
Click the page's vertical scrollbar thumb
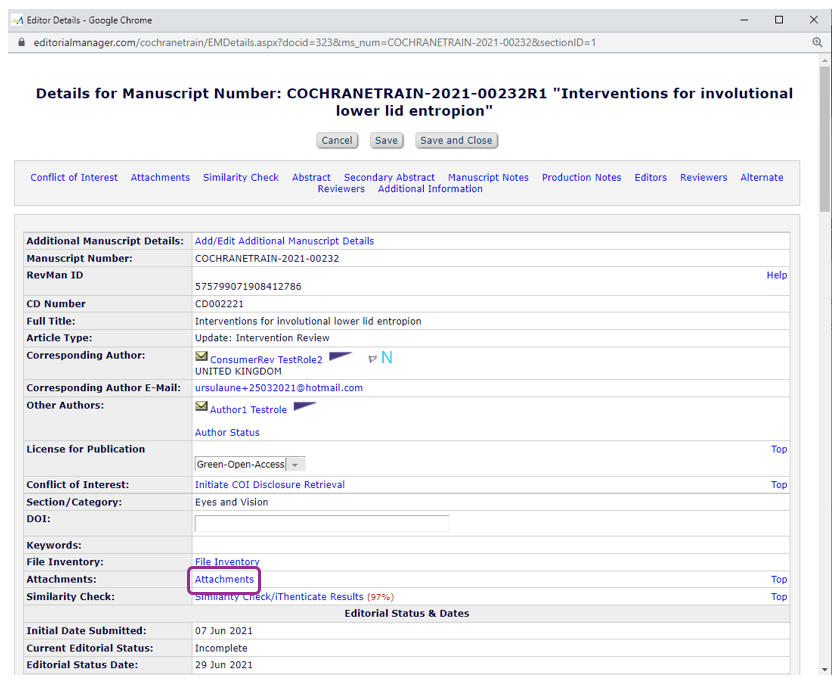(x=824, y=140)
